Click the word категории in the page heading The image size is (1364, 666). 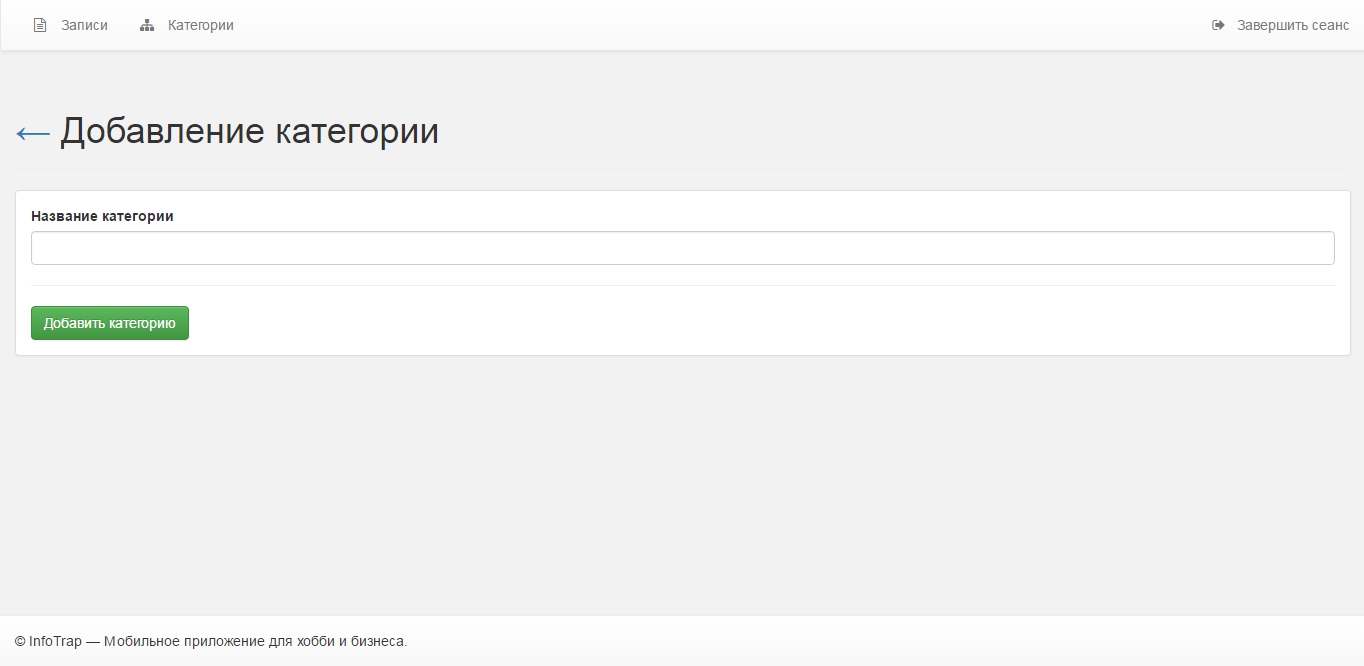tap(357, 131)
